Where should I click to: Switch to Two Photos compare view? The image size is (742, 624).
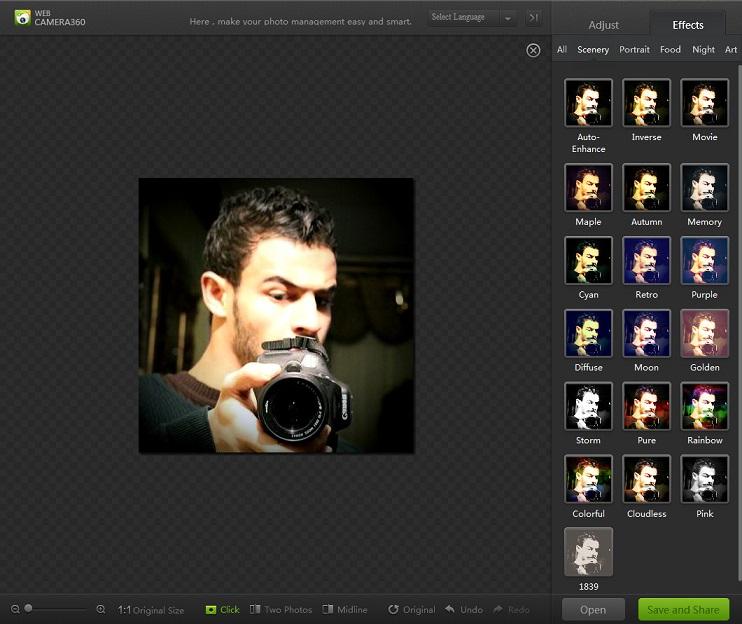pyautogui.click(x=281, y=609)
